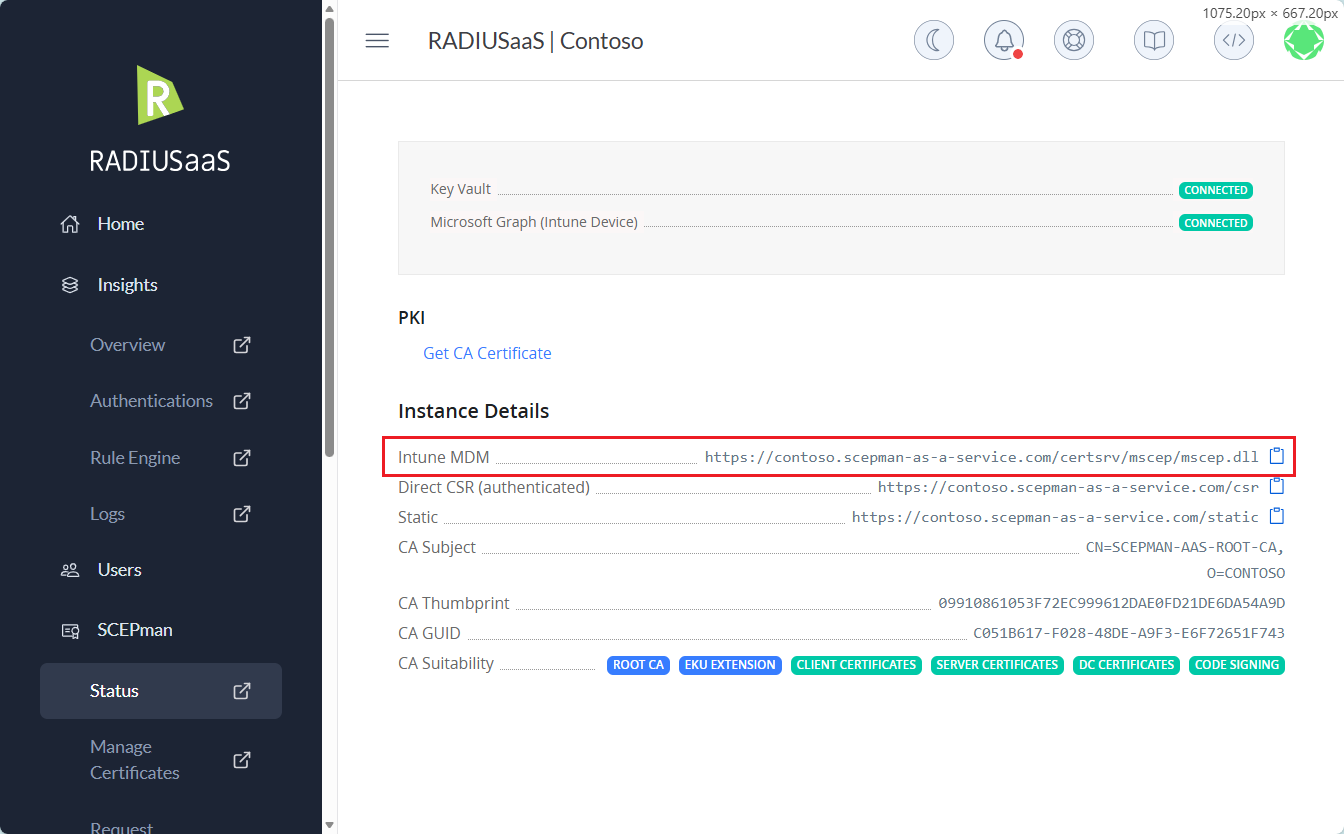
Task: Open the Authentications insights page
Action: click(151, 401)
